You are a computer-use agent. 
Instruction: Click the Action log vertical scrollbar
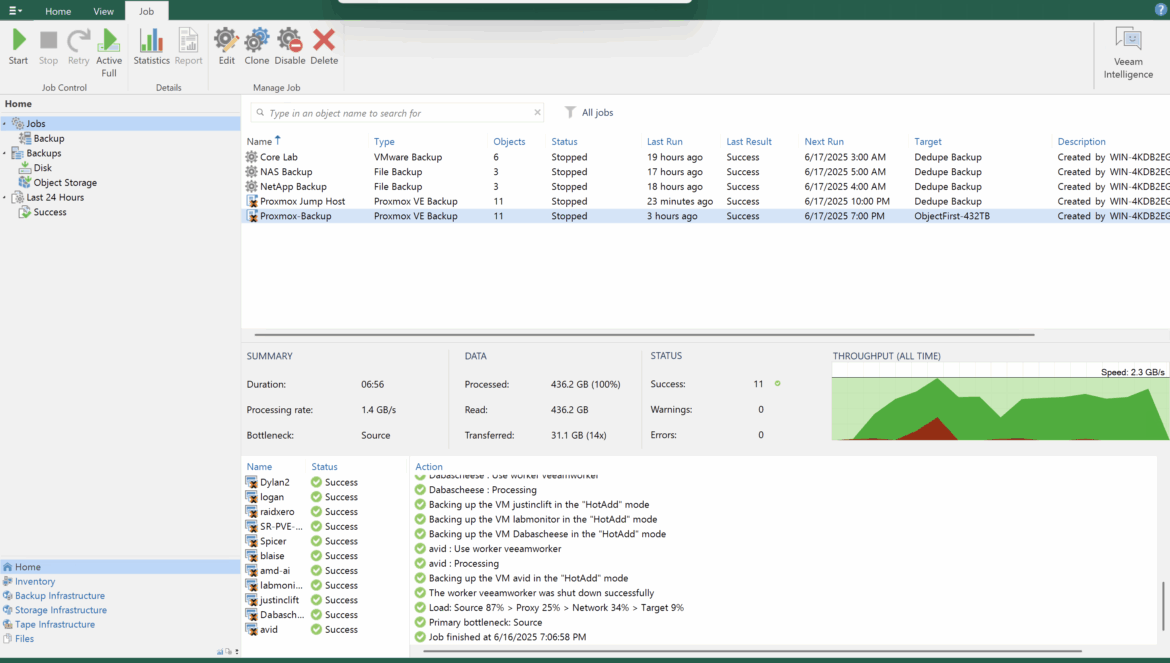pos(1163,606)
